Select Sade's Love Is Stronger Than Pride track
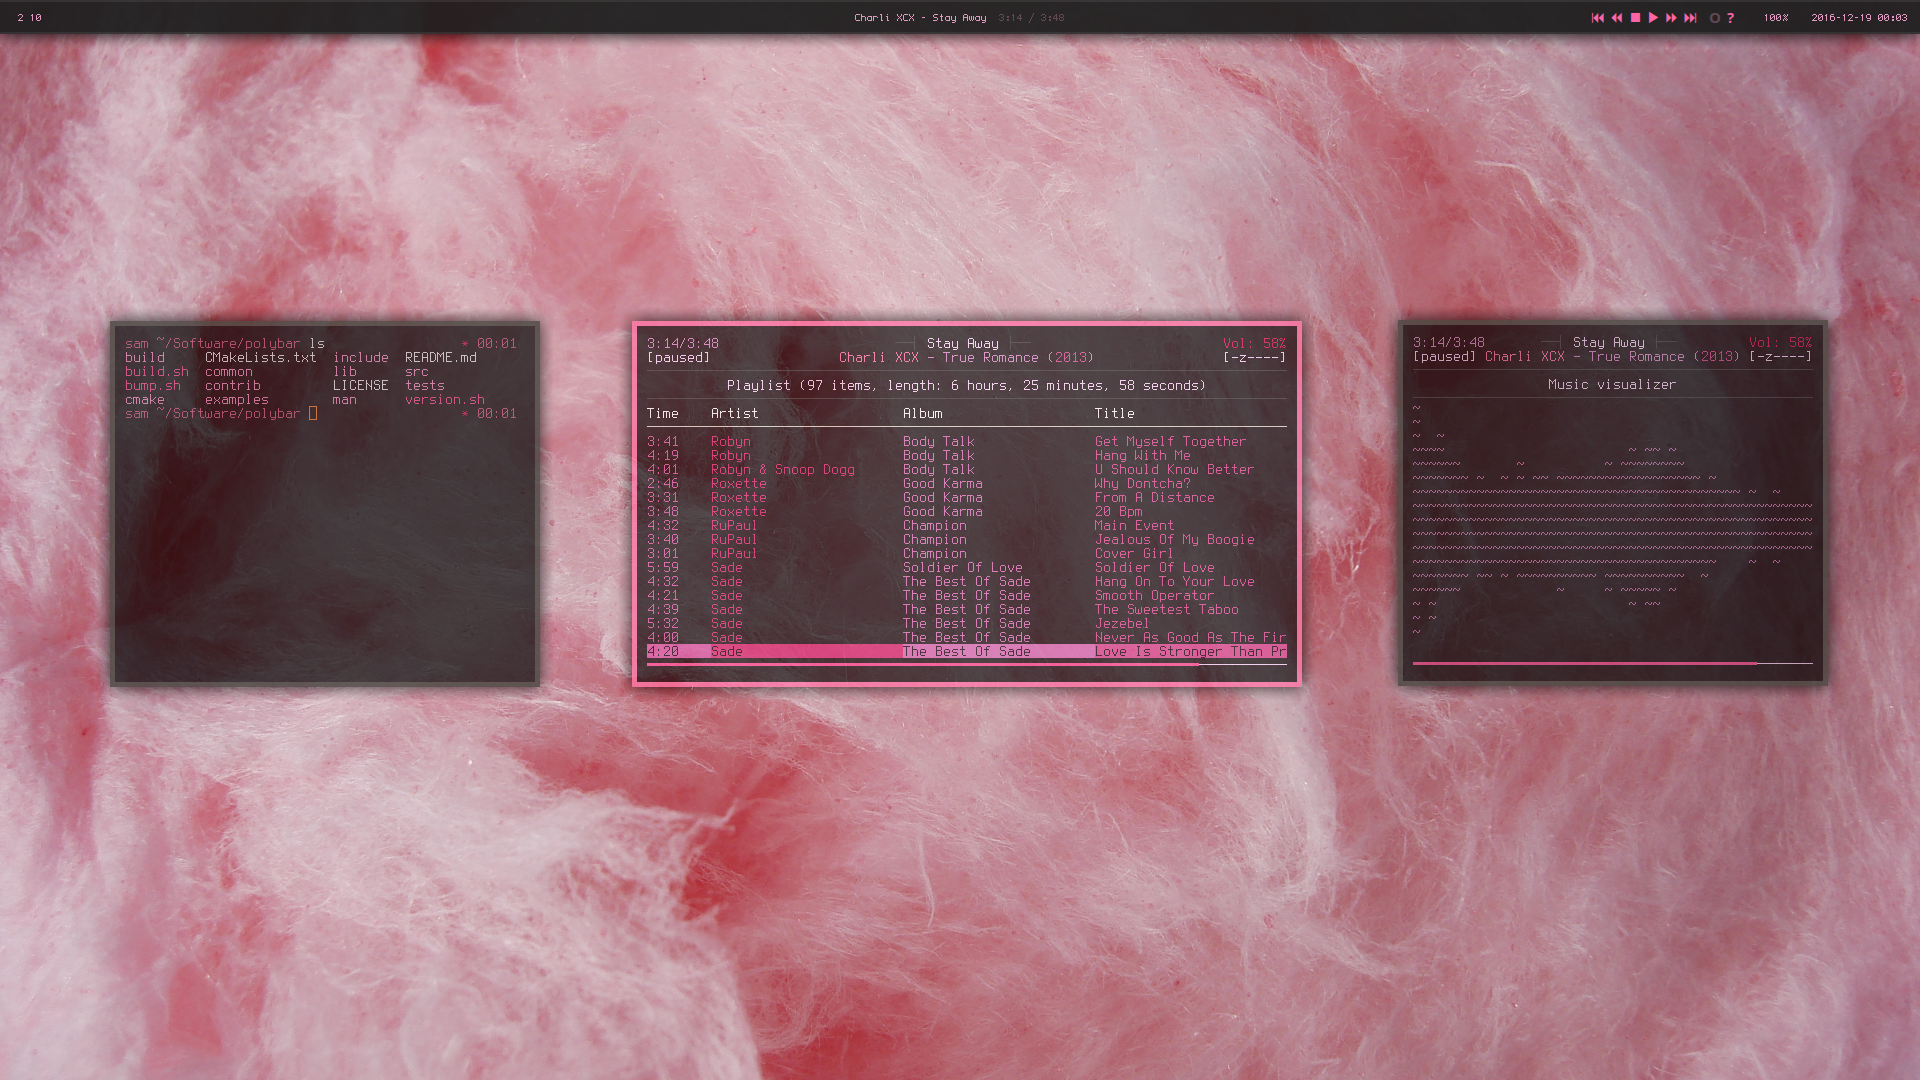 point(1189,652)
